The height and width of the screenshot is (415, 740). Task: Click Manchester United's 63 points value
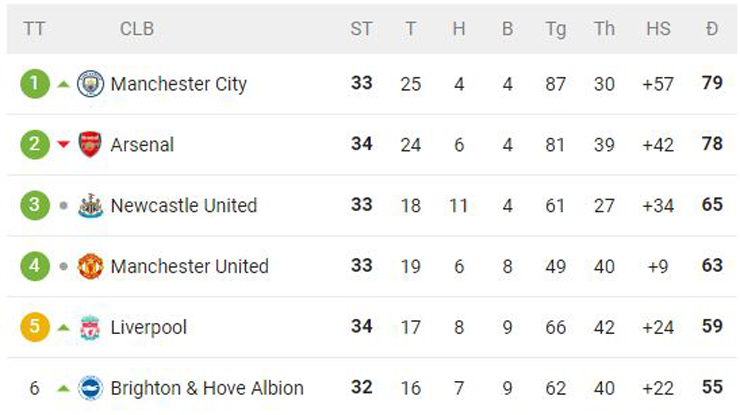711,267
